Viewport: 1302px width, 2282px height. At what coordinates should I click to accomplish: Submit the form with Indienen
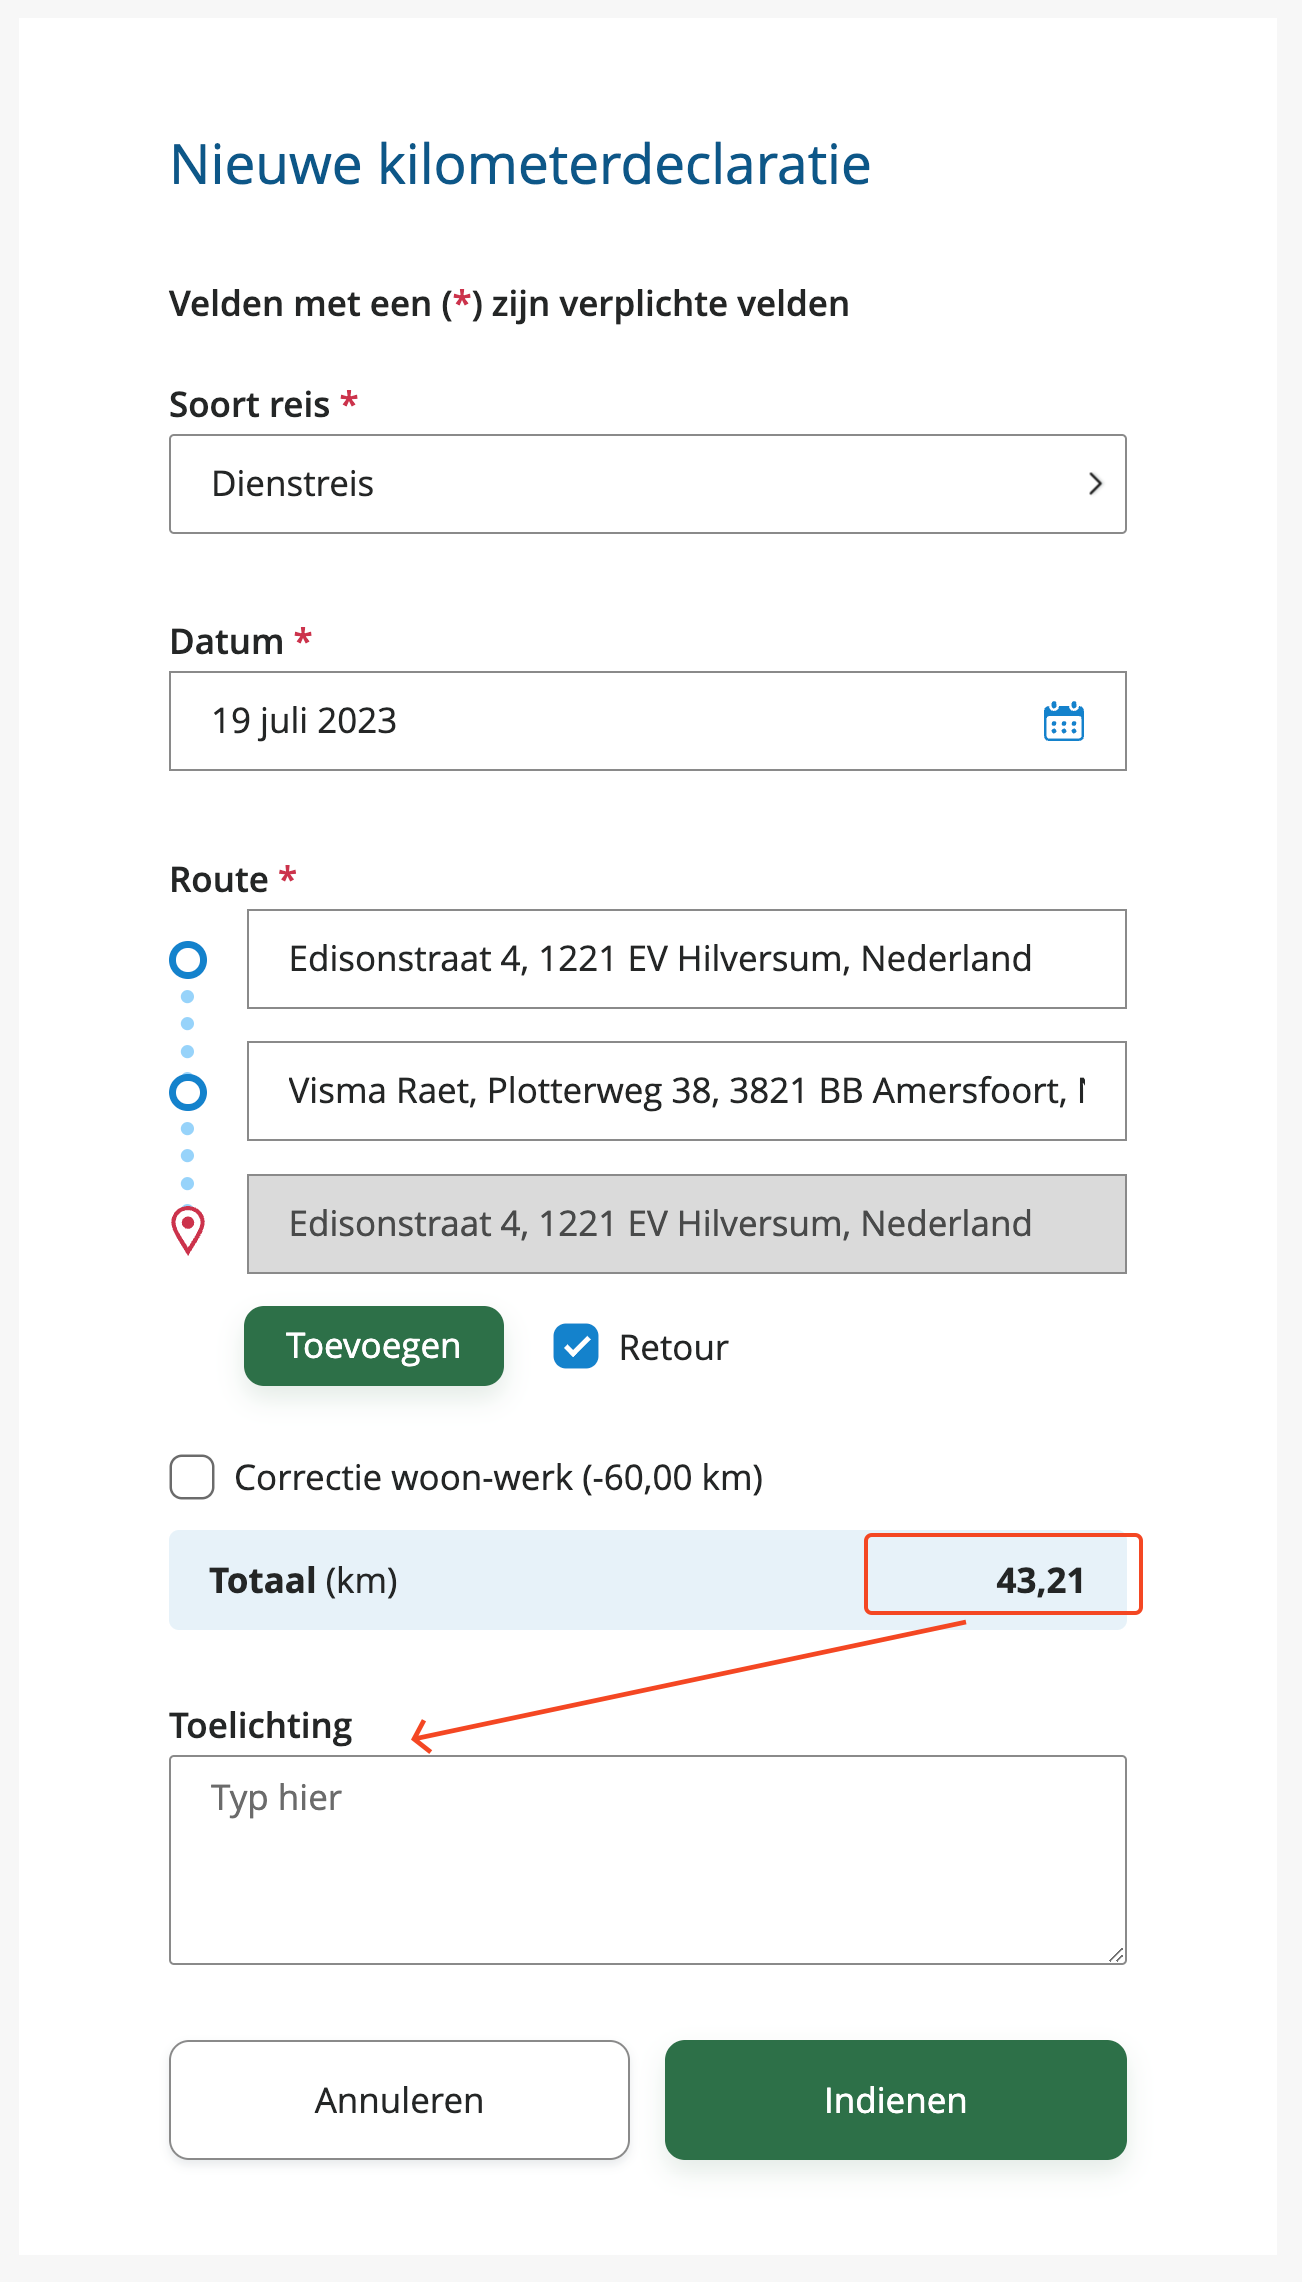click(895, 2100)
